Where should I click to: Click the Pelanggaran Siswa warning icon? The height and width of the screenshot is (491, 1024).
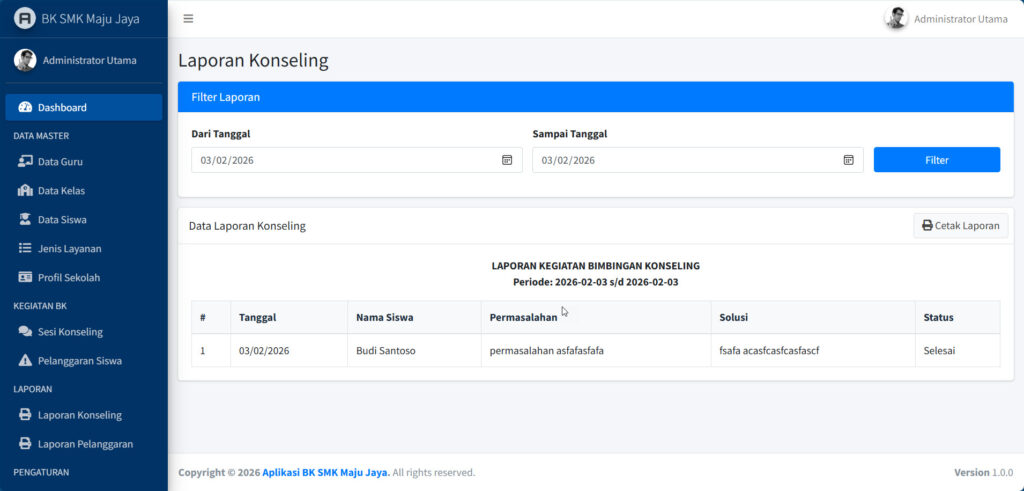point(25,360)
